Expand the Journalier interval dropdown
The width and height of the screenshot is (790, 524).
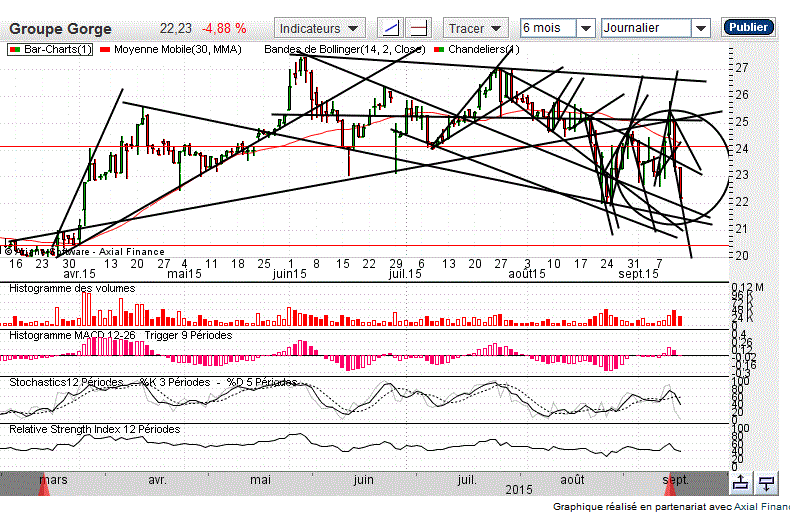pos(657,28)
